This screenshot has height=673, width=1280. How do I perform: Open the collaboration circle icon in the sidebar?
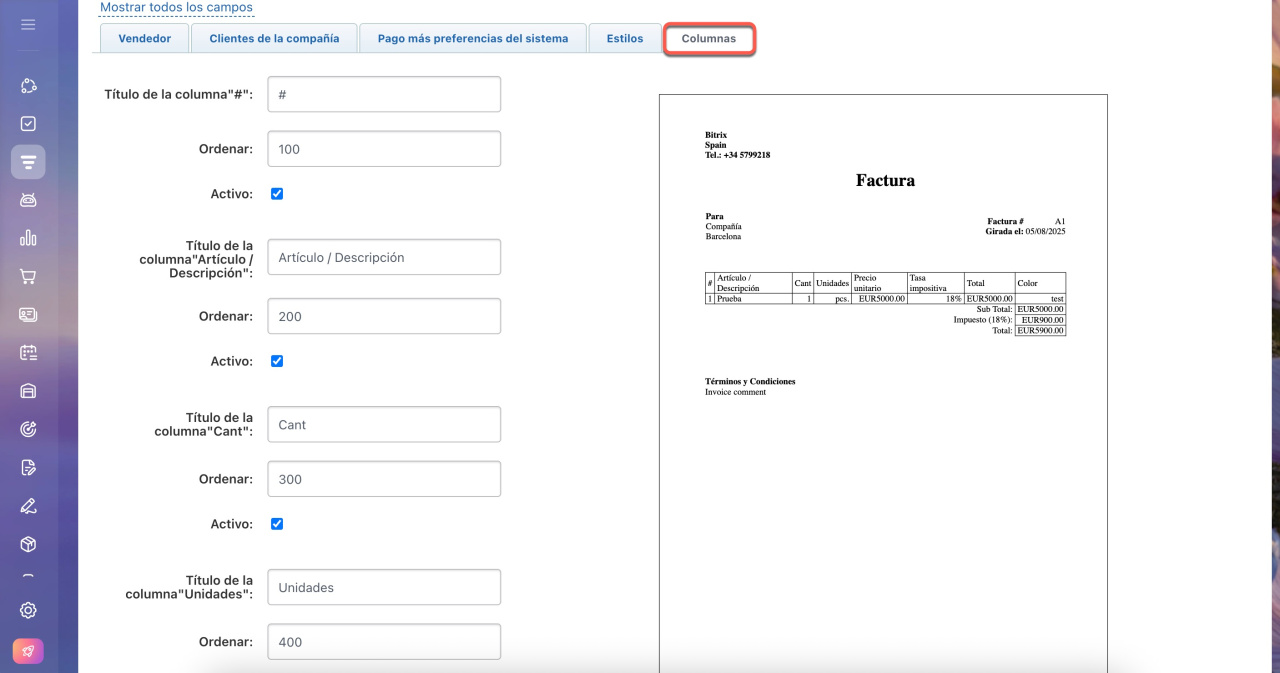[28, 86]
